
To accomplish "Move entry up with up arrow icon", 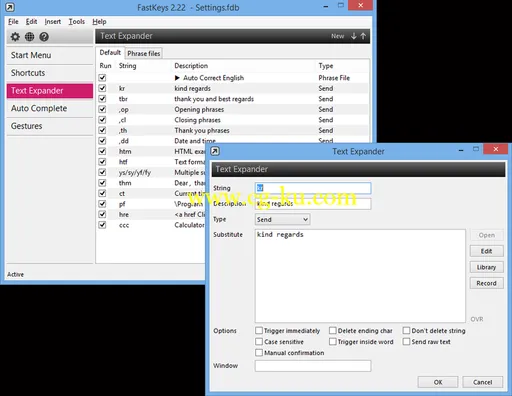I will pos(363,36).
